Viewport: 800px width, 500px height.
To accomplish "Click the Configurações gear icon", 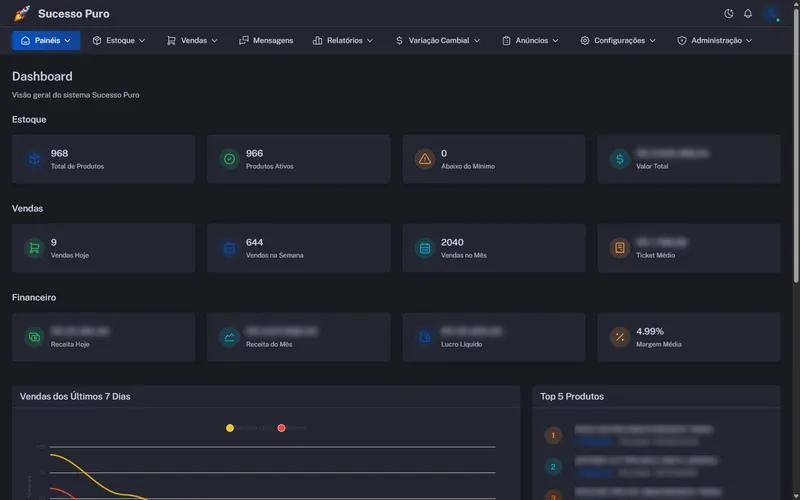I will 585,40.
